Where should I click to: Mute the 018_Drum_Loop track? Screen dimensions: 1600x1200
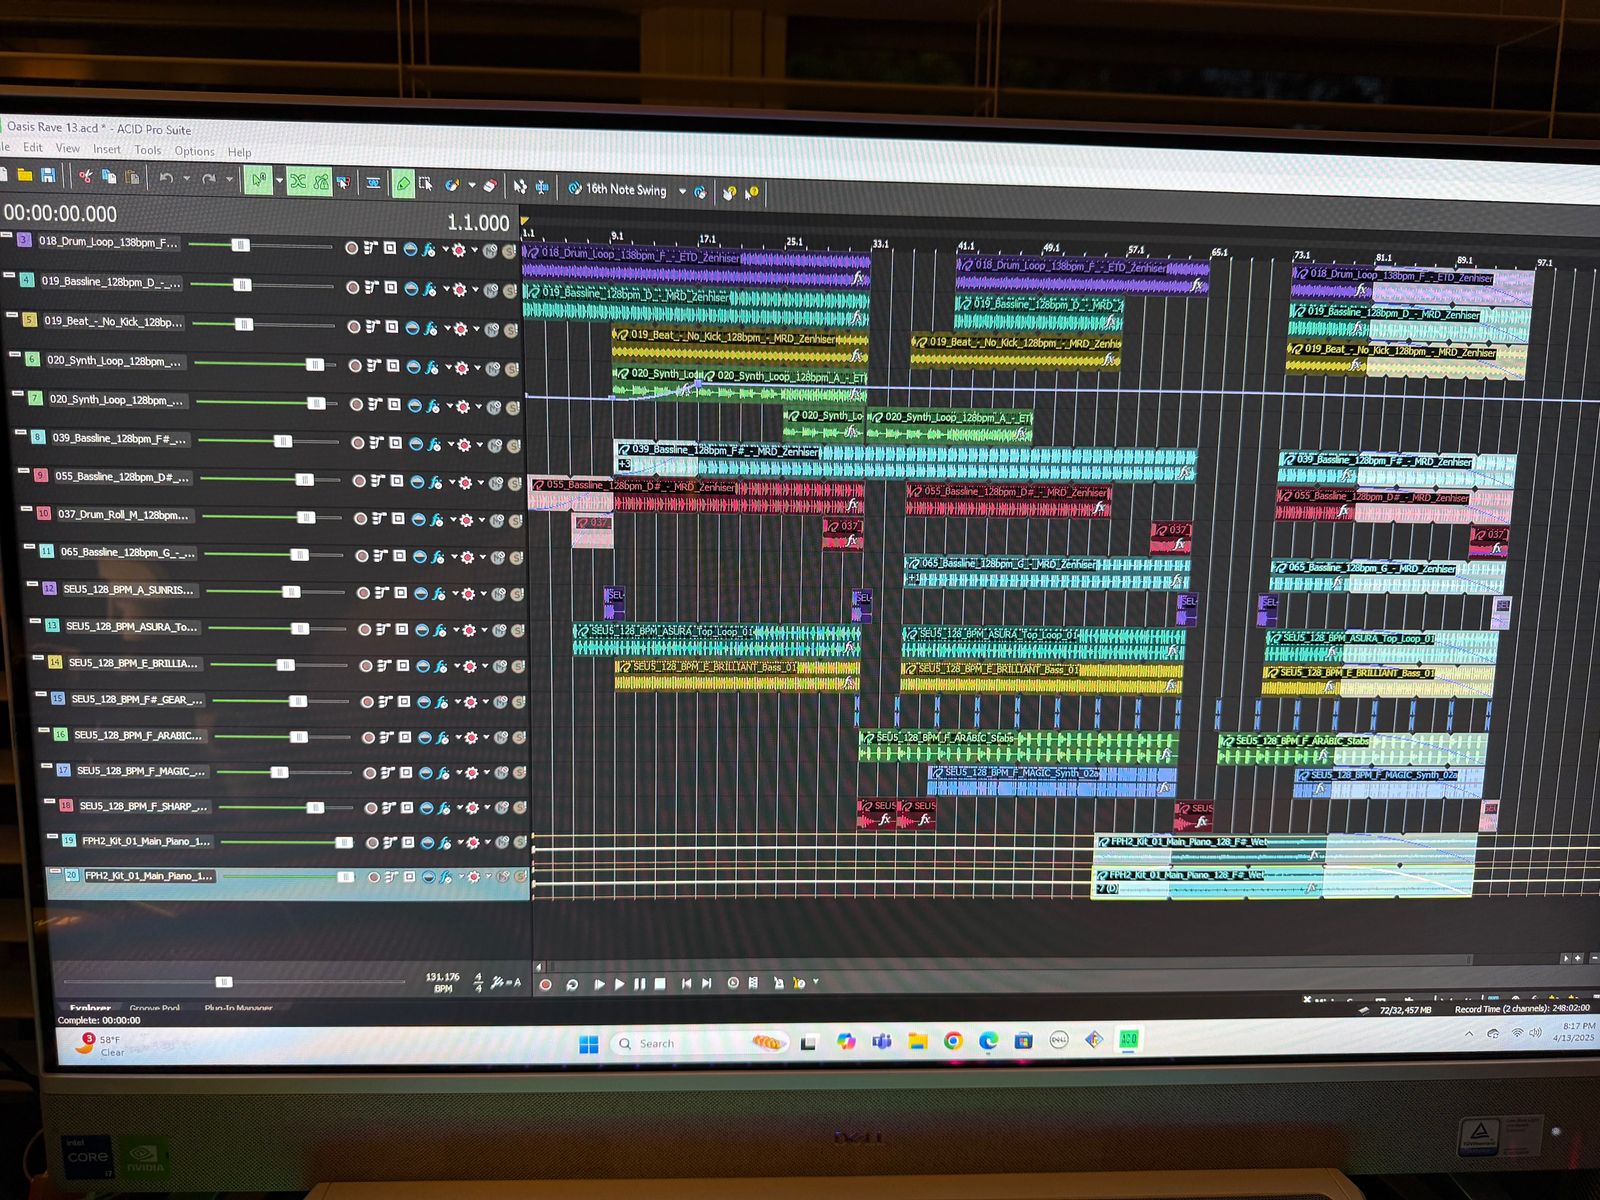(x=489, y=251)
